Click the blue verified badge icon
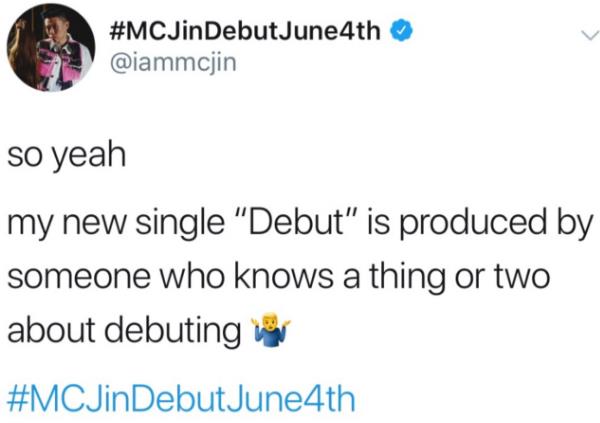 pyautogui.click(x=401, y=31)
